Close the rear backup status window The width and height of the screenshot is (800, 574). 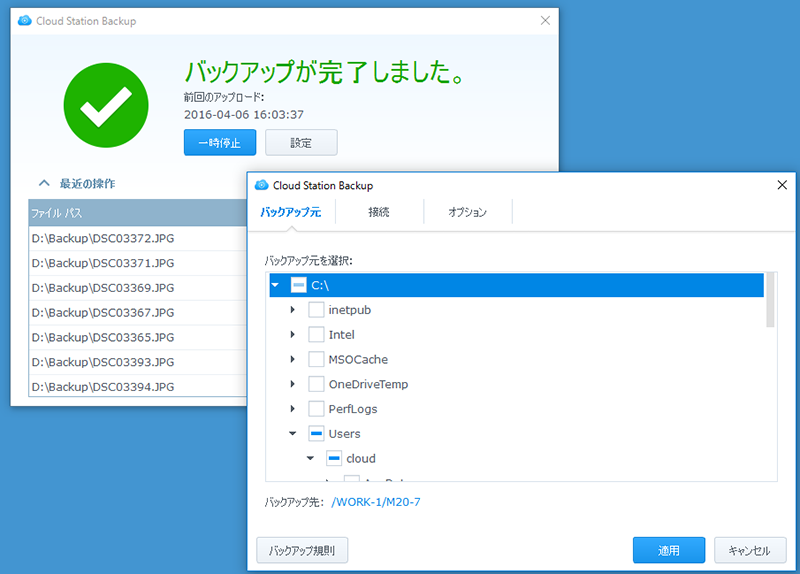[545, 20]
